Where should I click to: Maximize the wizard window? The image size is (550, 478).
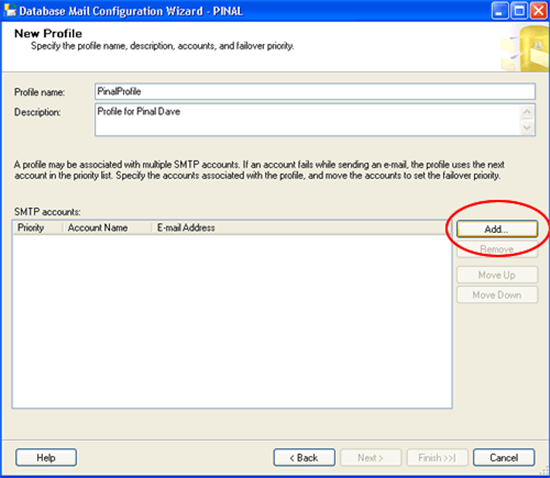[519, 11]
